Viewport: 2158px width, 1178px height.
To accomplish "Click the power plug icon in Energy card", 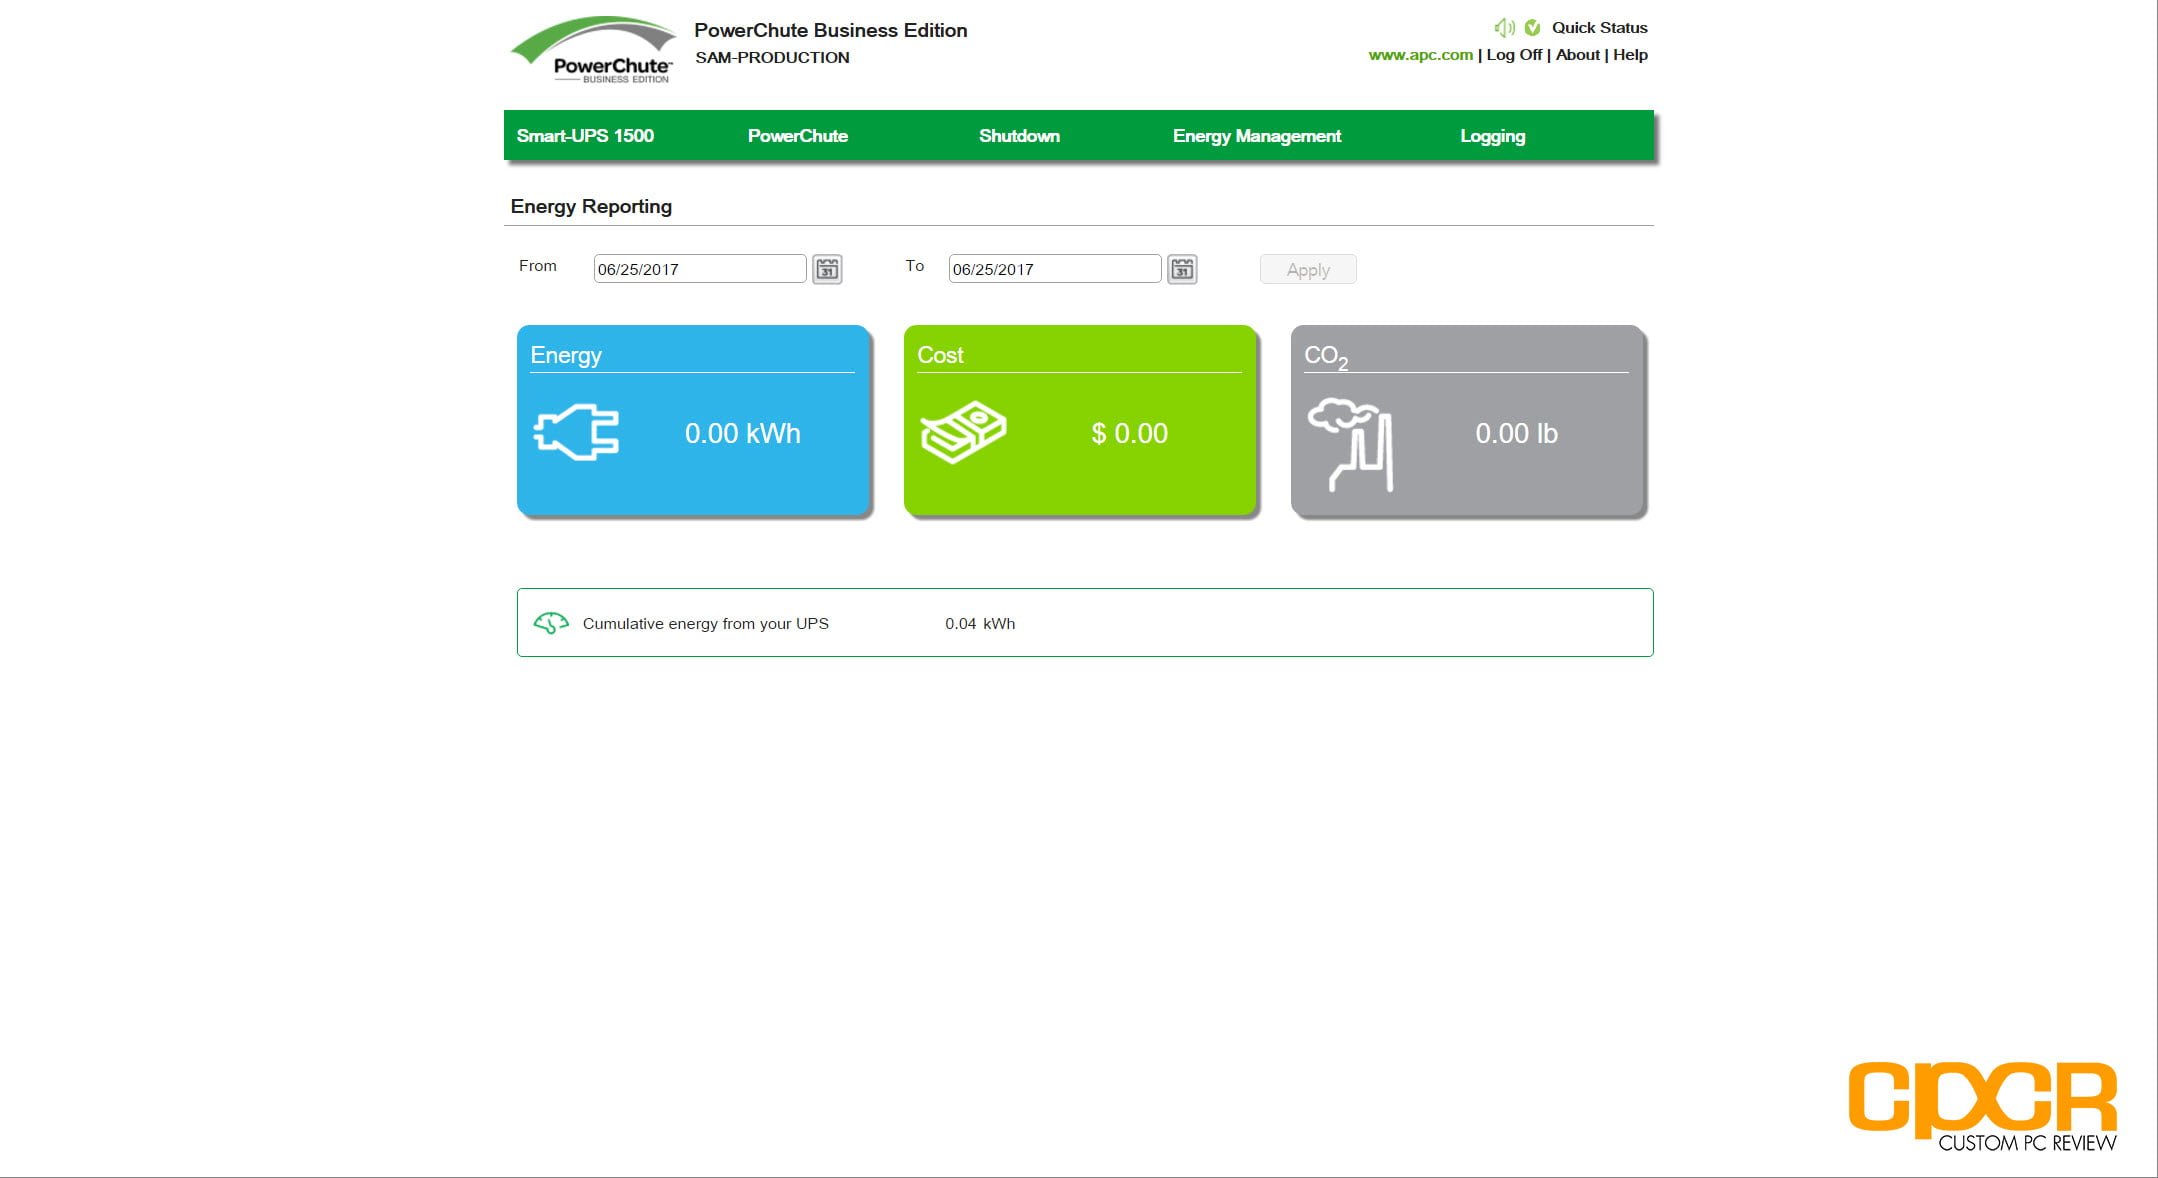I will coord(576,432).
